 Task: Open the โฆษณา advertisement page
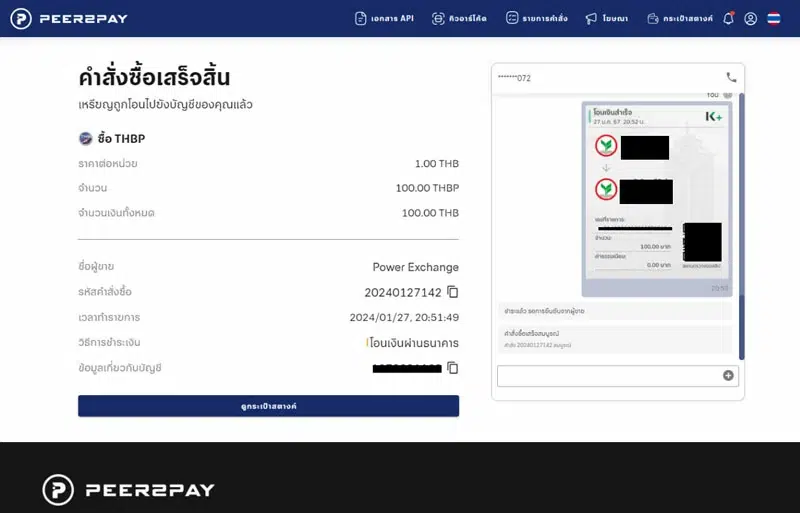[x=607, y=18]
